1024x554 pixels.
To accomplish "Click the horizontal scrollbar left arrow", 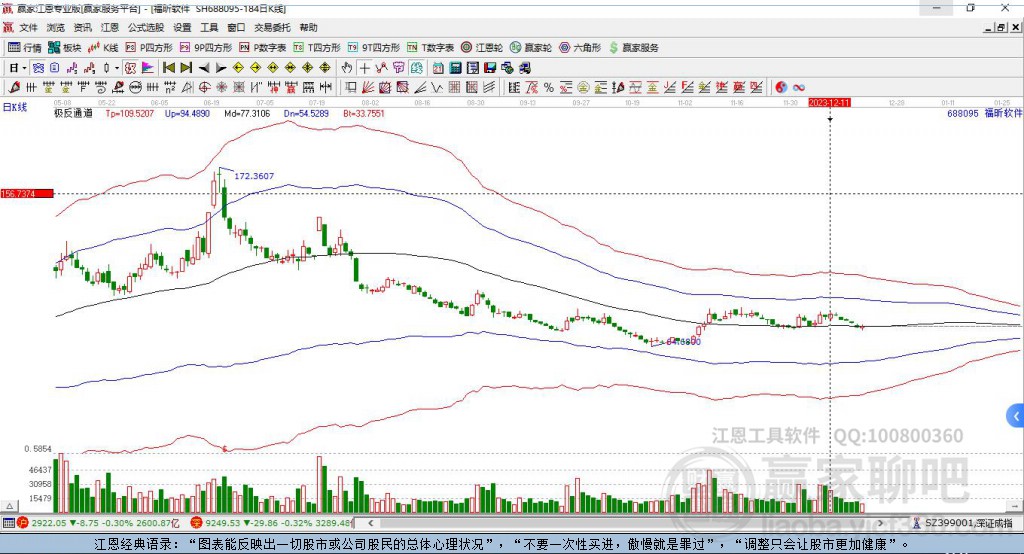I will pyautogui.click(x=370, y=523).
